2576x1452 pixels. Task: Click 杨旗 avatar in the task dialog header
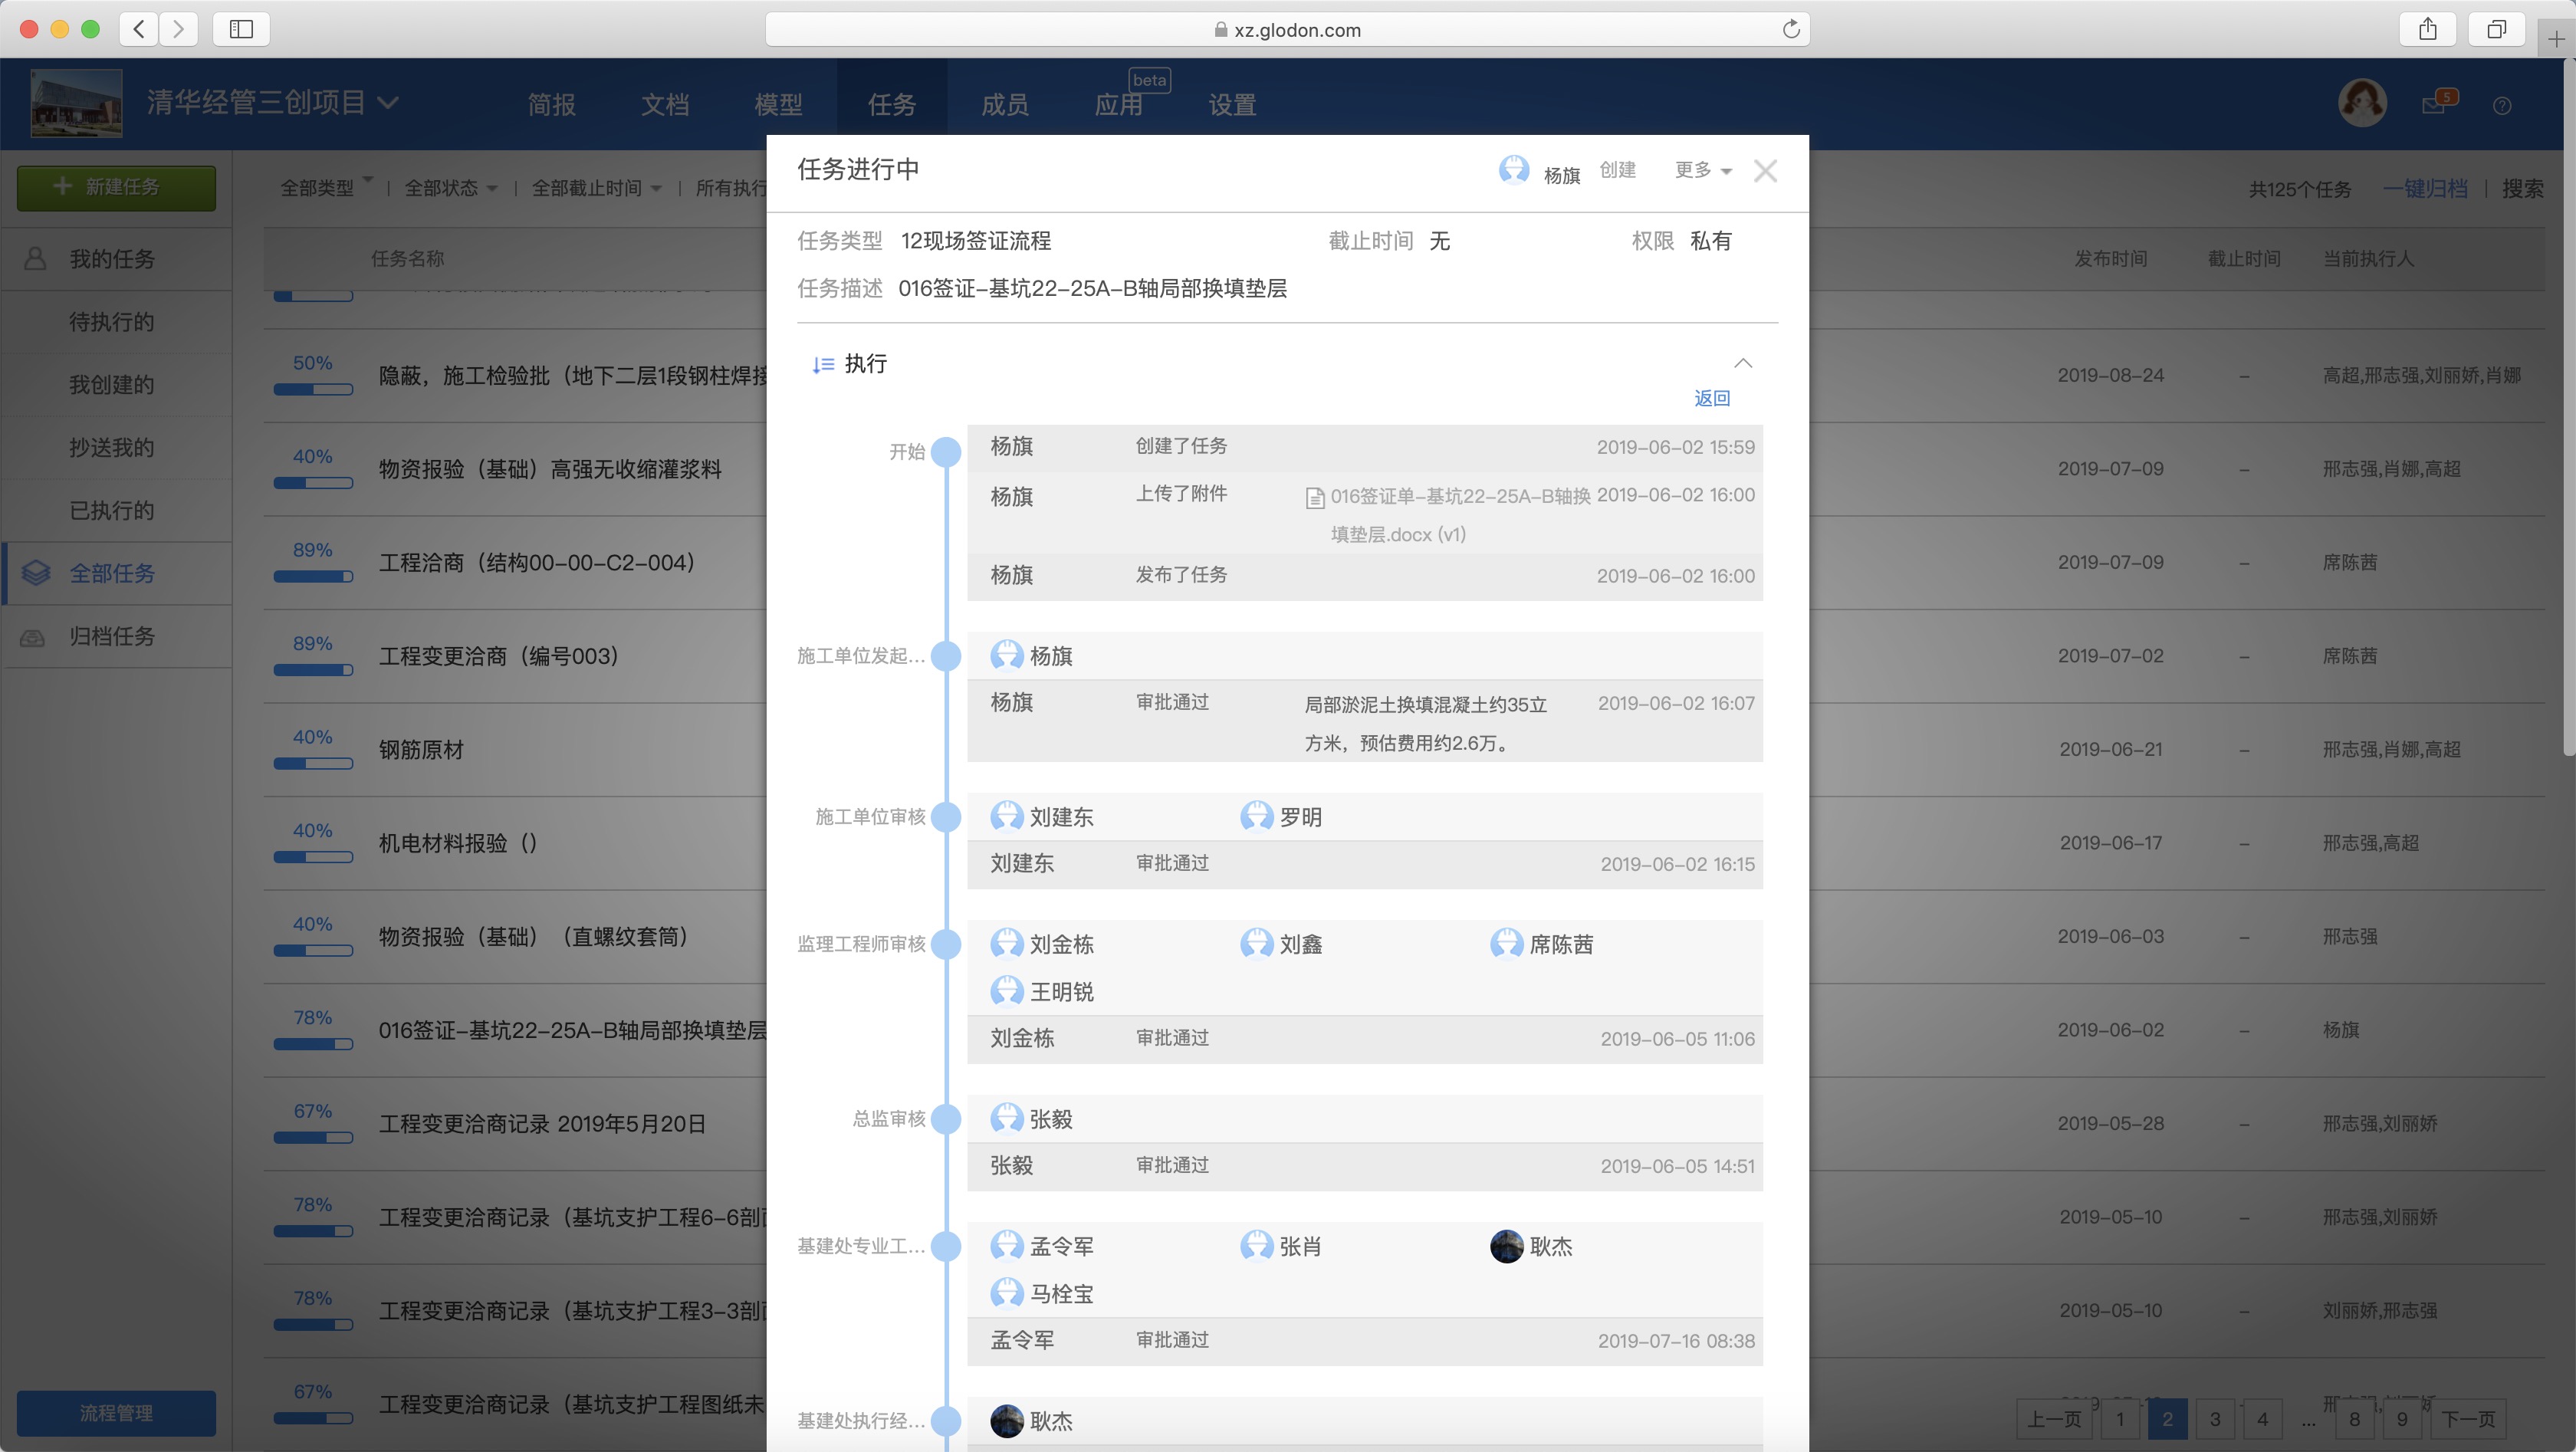point(1514,170)
